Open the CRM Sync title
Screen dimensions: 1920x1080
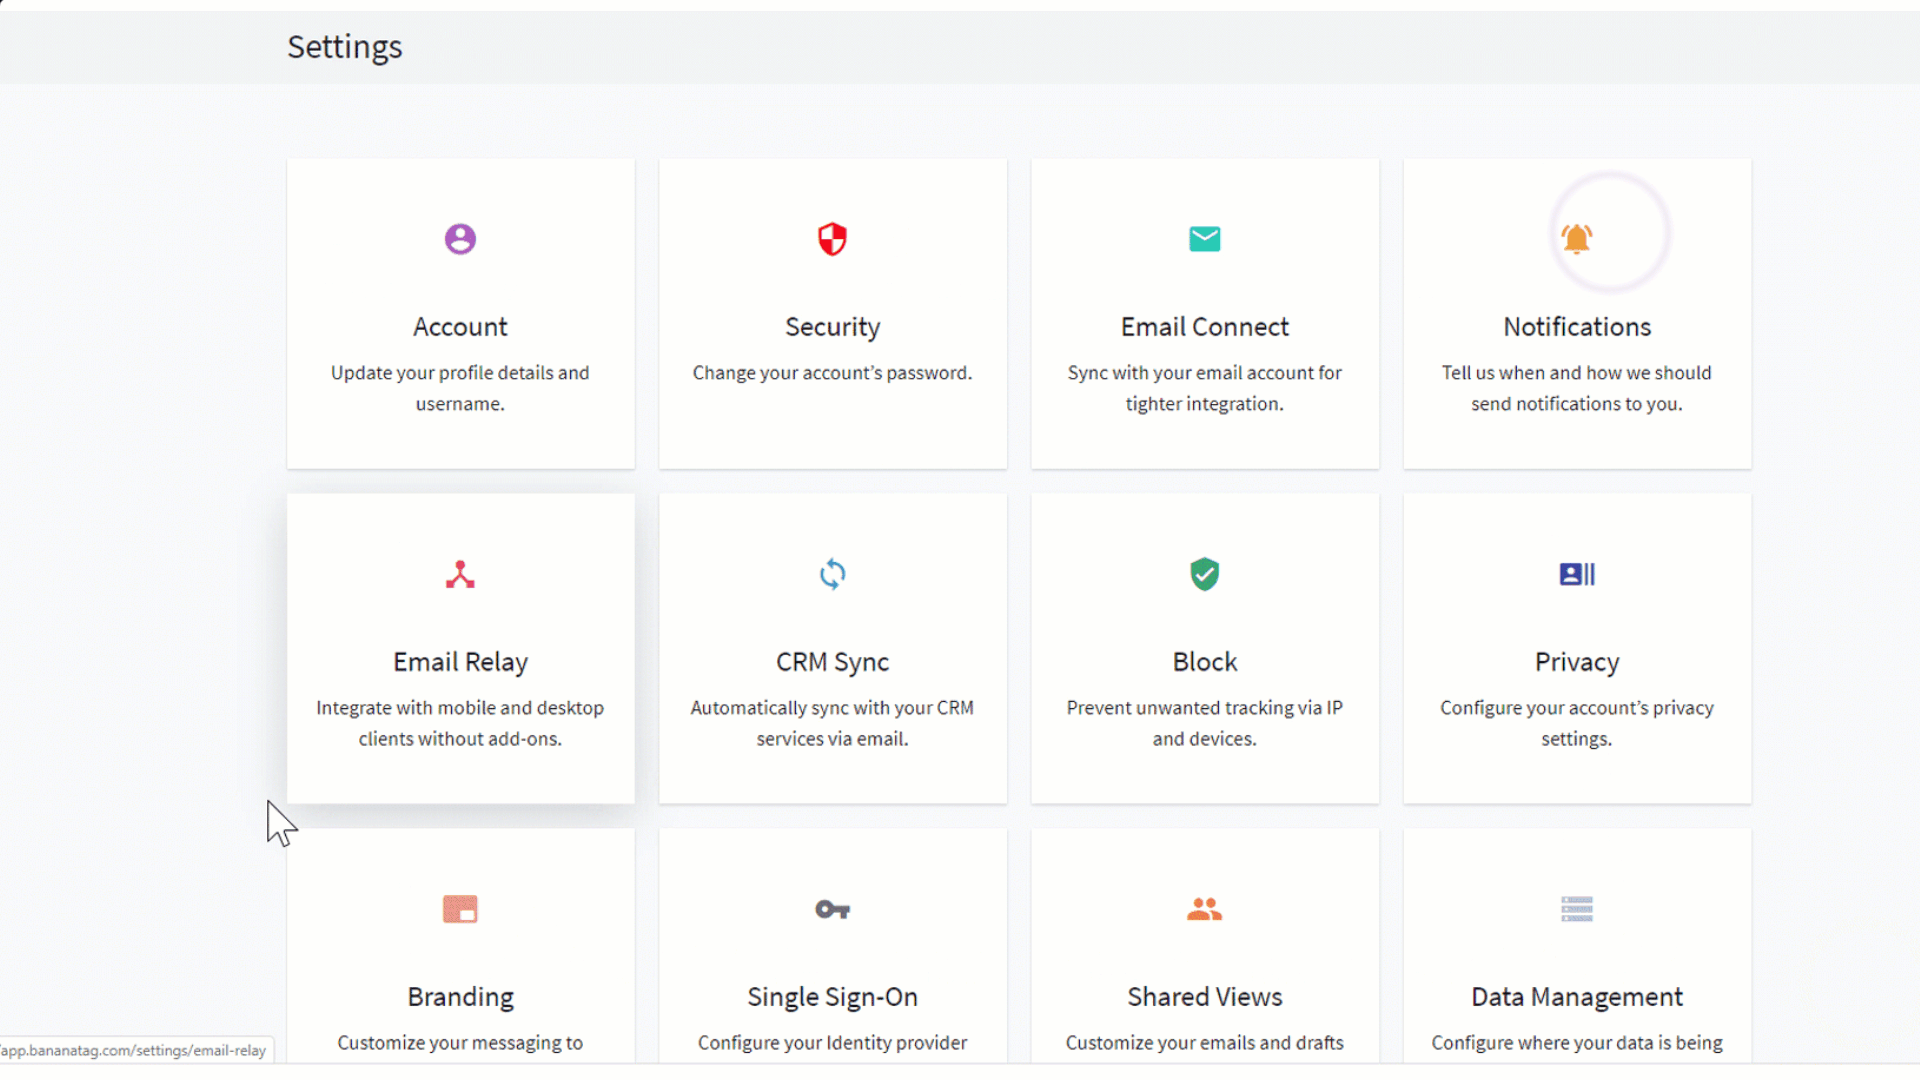[x=832, y=662]
